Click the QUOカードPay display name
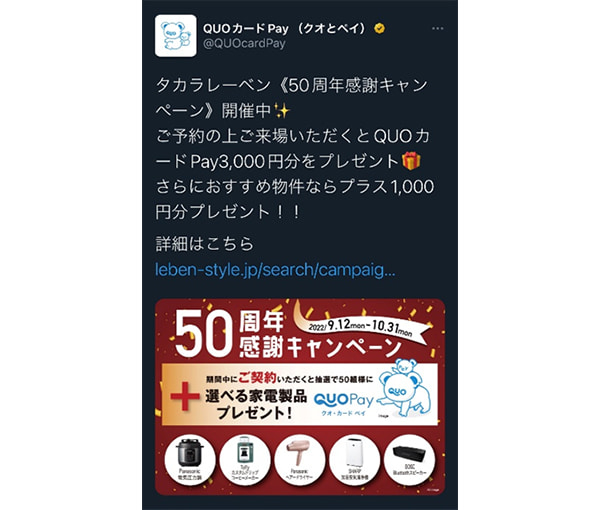600x510 pixels. coord(285,28)
